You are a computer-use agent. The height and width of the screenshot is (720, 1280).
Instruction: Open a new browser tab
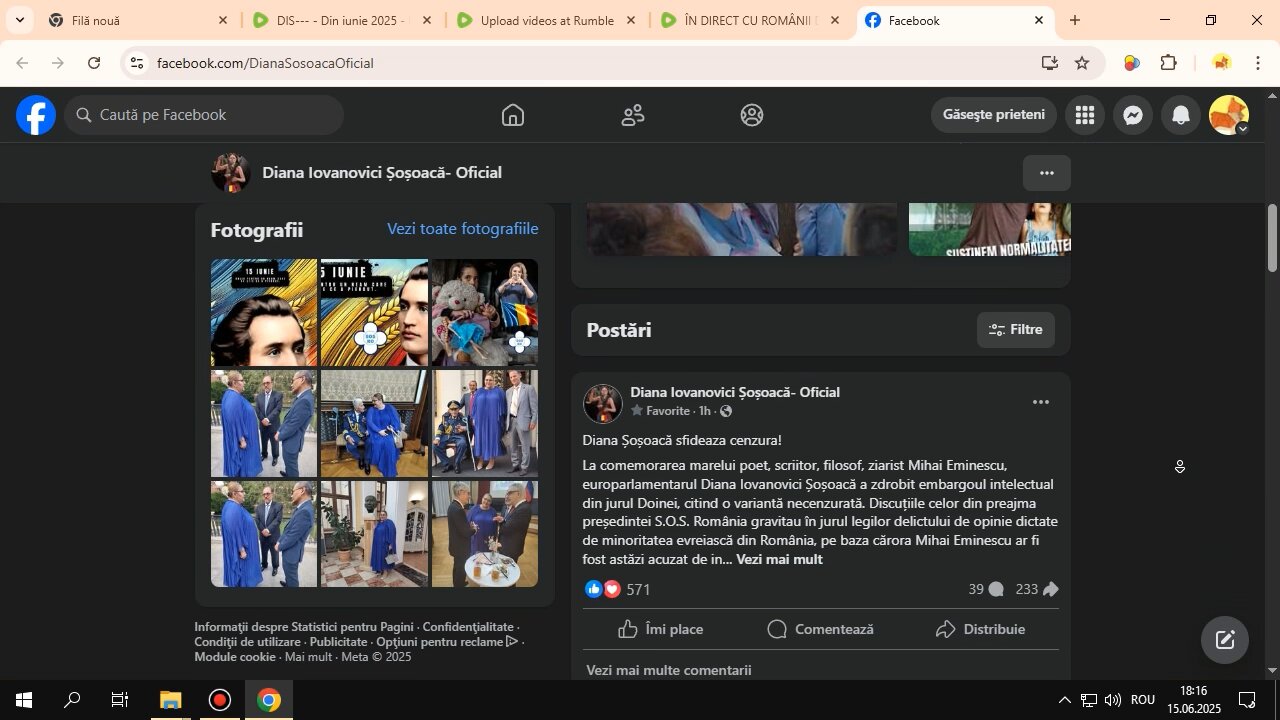point(1075,20)
